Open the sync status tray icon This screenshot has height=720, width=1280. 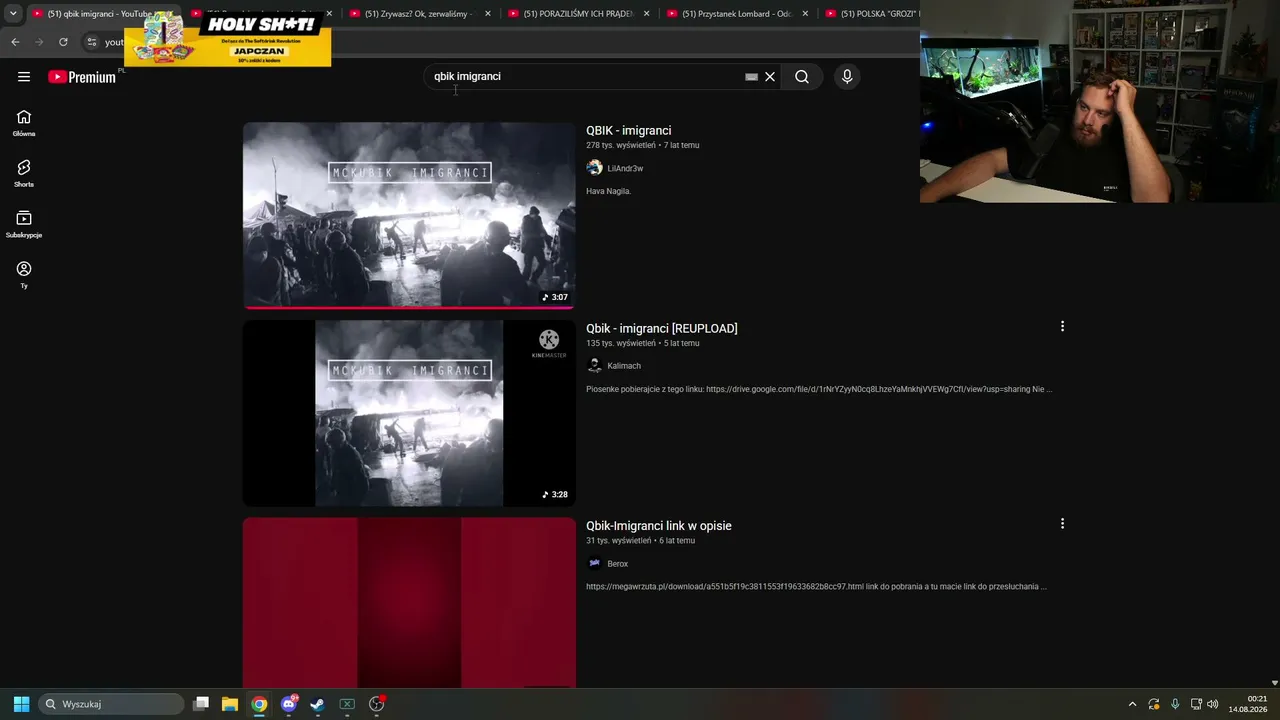pyautogui.click(x=1154, y=704)
